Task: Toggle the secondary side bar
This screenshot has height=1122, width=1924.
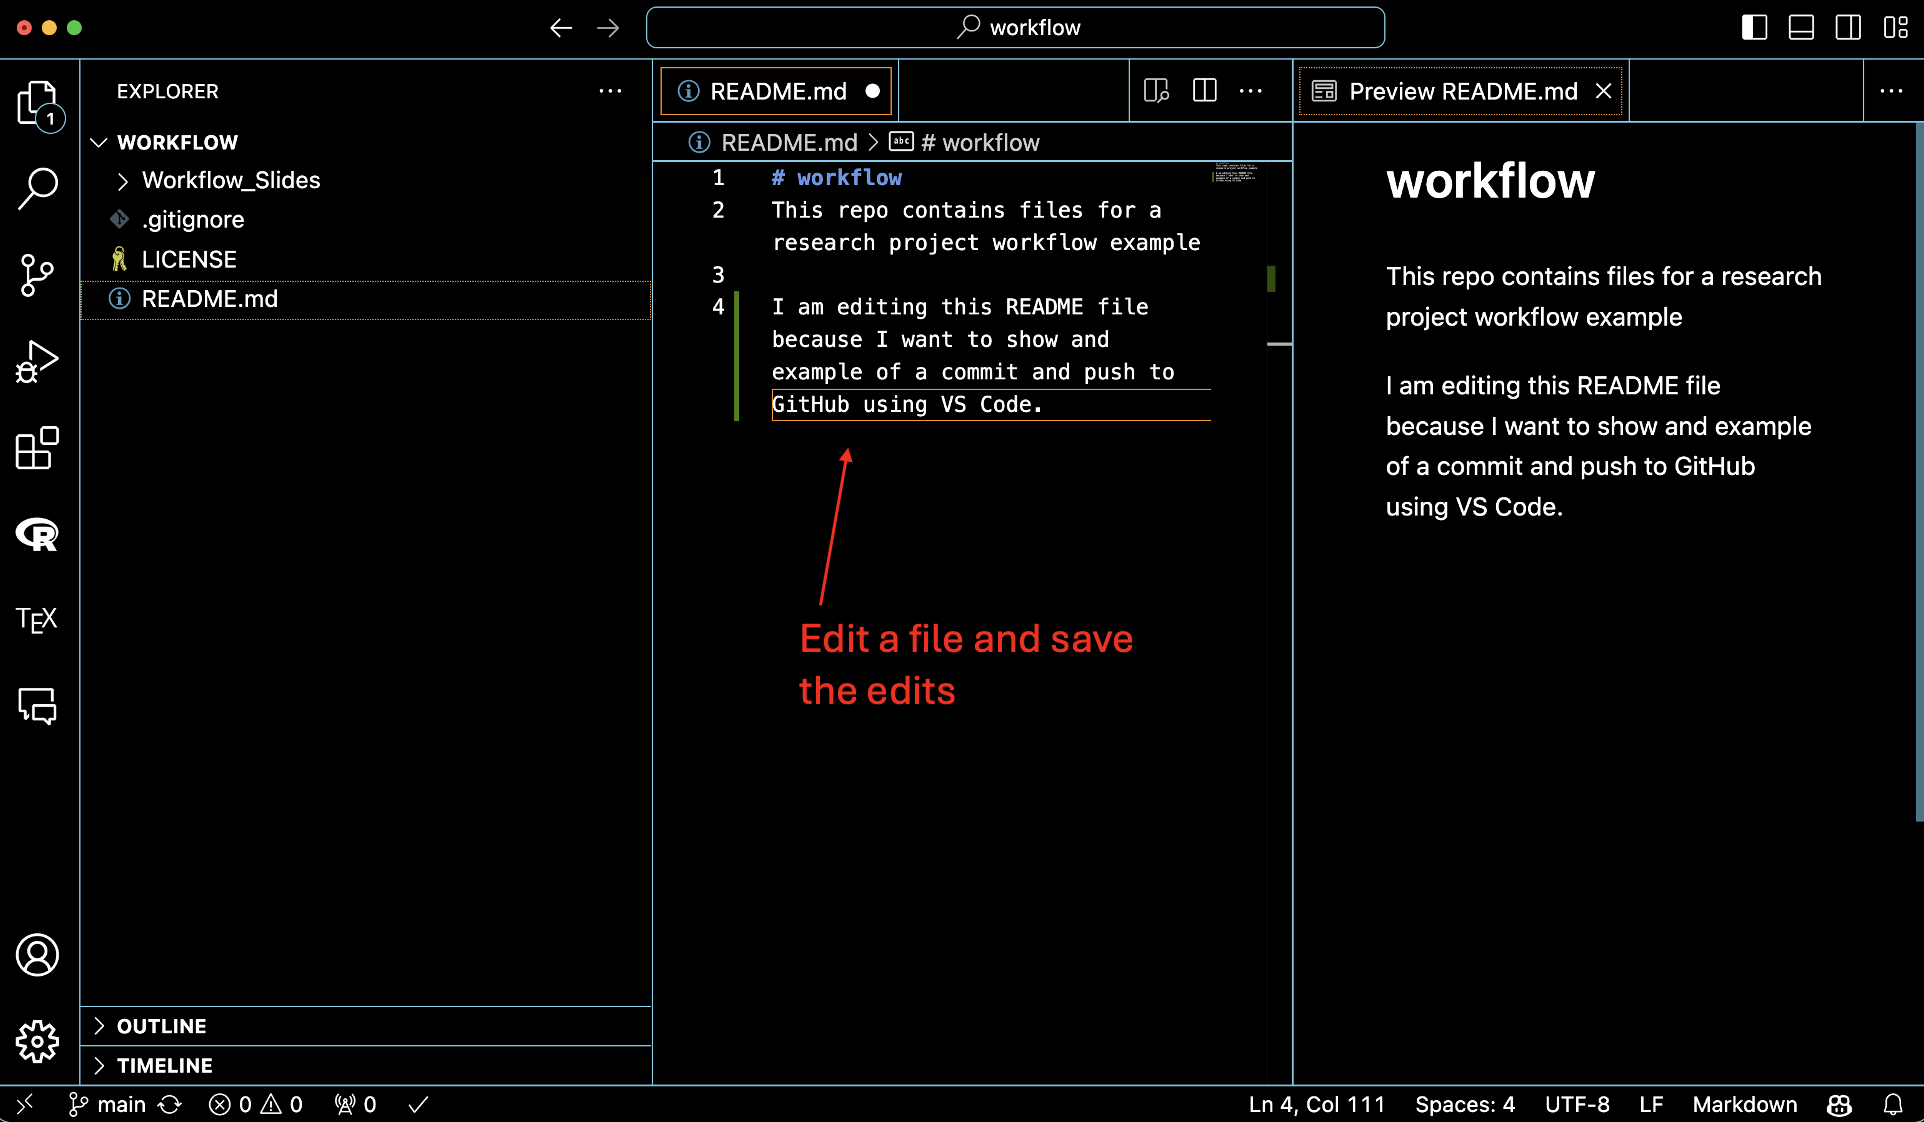Action: (x=1848, y=28)
